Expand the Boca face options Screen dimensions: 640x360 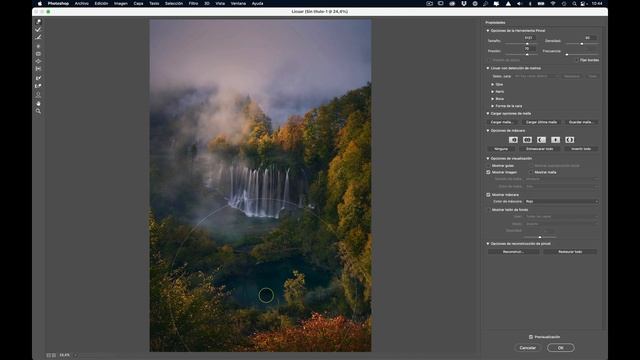click(493, 99)
